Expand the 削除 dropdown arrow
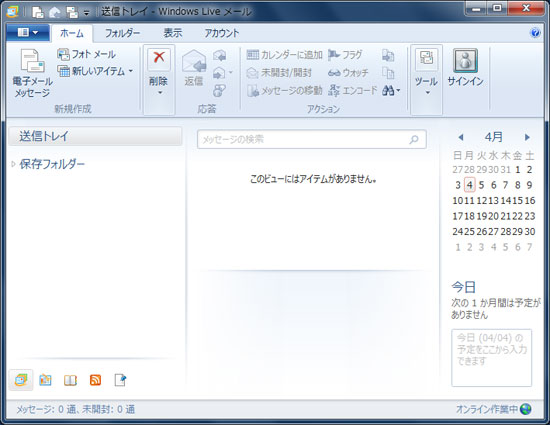Viewport: 550px width, 425px height. [160, 93]
